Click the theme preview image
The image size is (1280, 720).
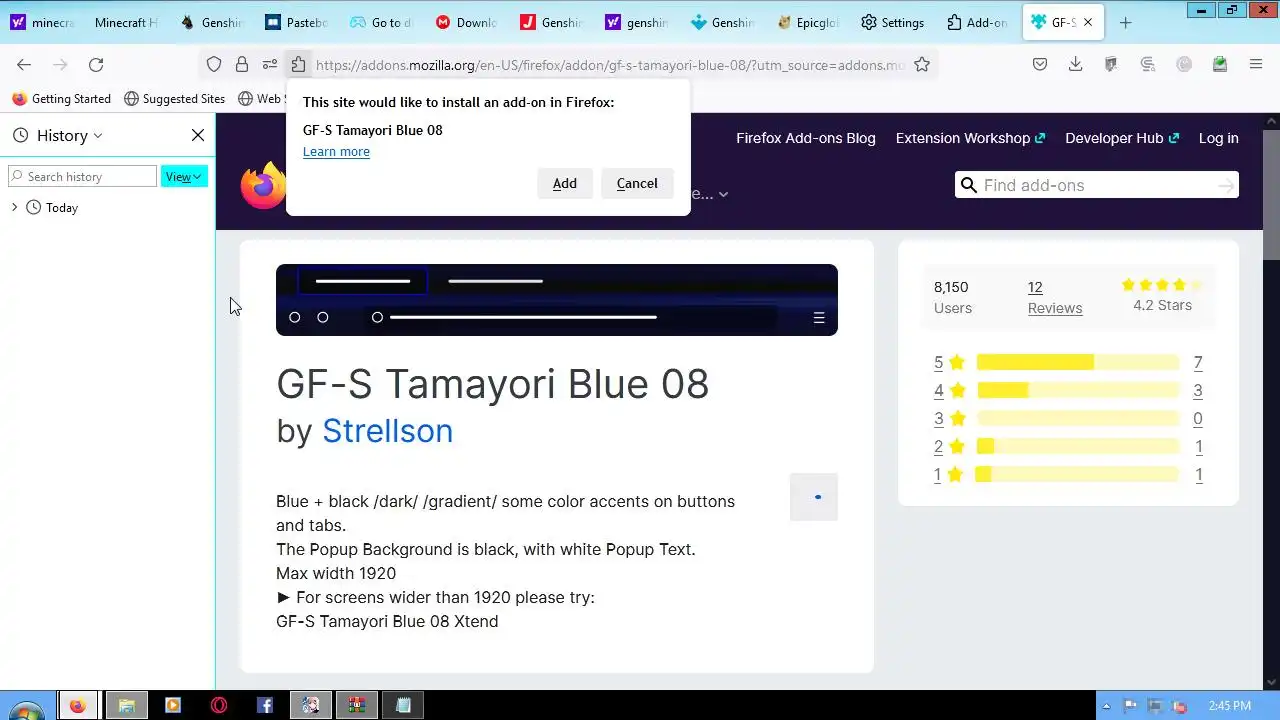click(557, 300)
